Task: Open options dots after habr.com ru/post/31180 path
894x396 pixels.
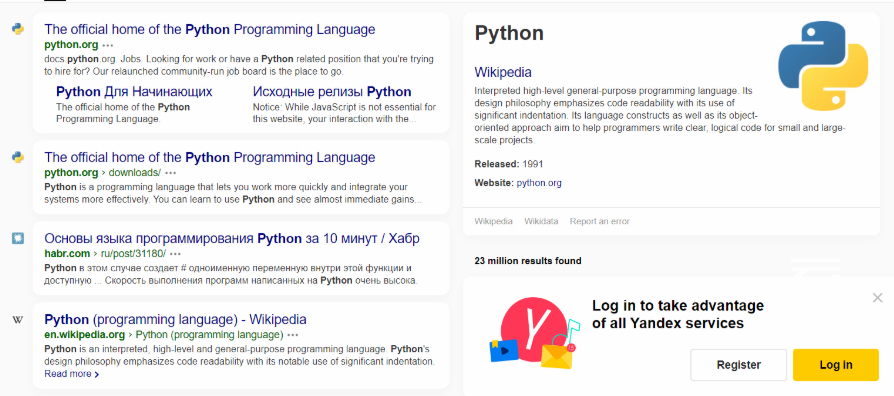Action: coord(176,254)
